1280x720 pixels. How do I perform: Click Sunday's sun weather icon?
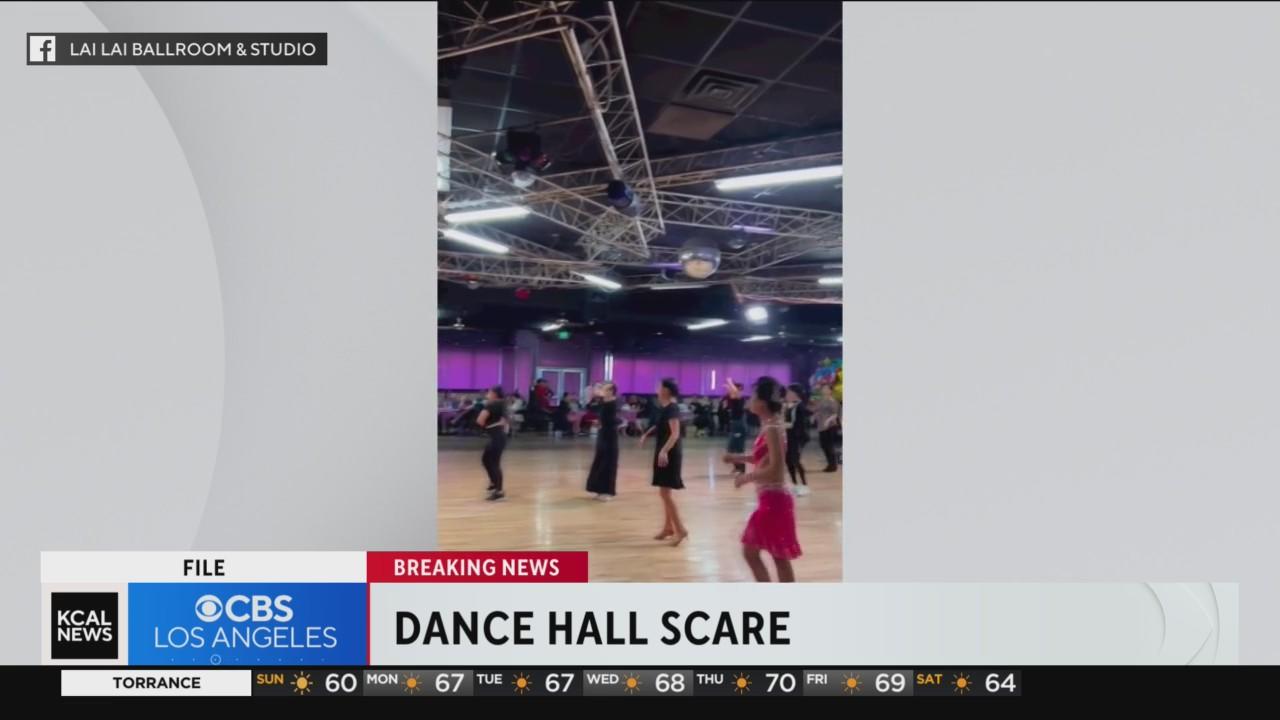pyautogui.click(x=302, y=683)
